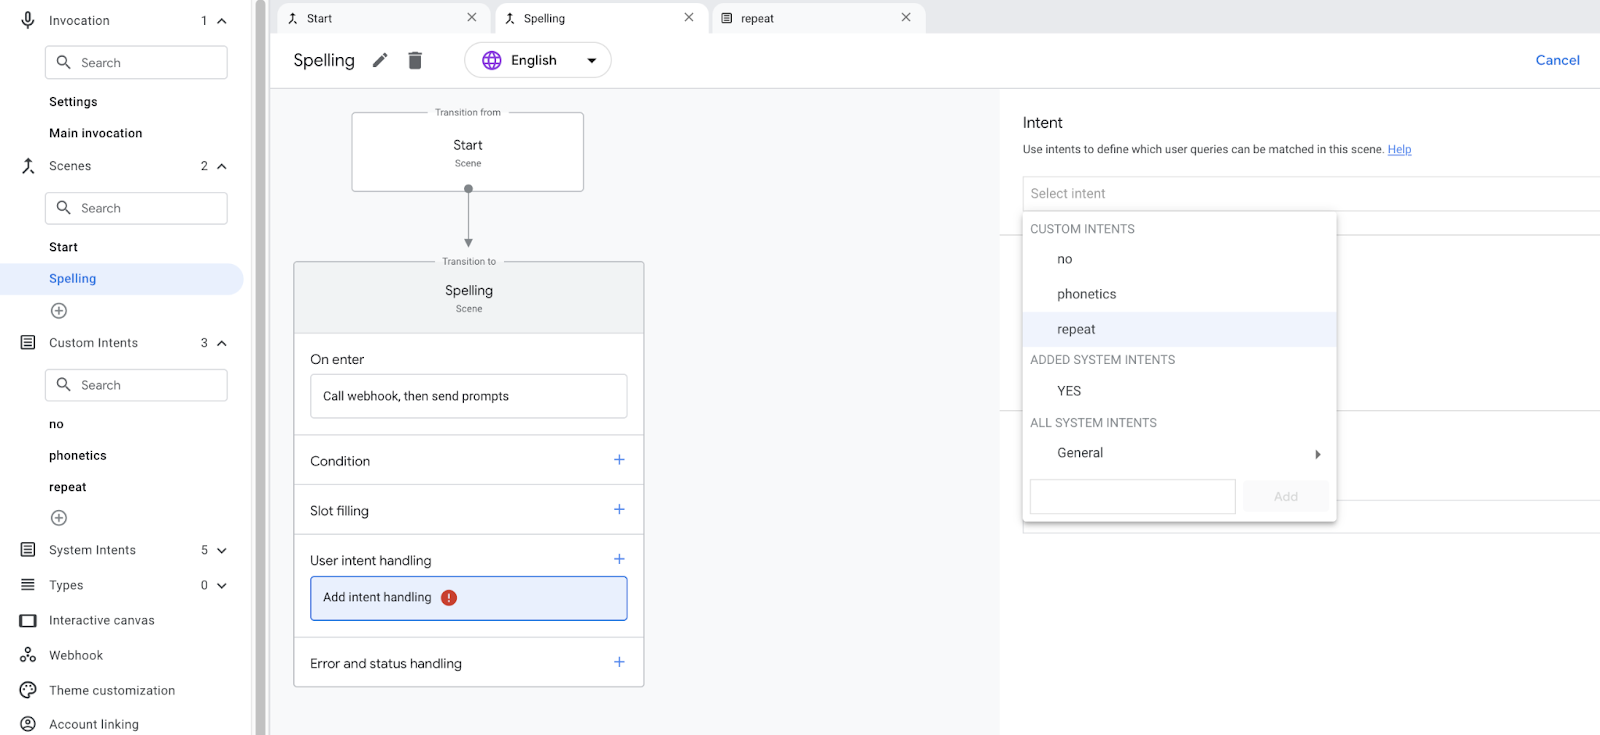Screen dimensions: 1600x735
Task: Add a Condition with the plus icon
Action: tap(619, 460)
